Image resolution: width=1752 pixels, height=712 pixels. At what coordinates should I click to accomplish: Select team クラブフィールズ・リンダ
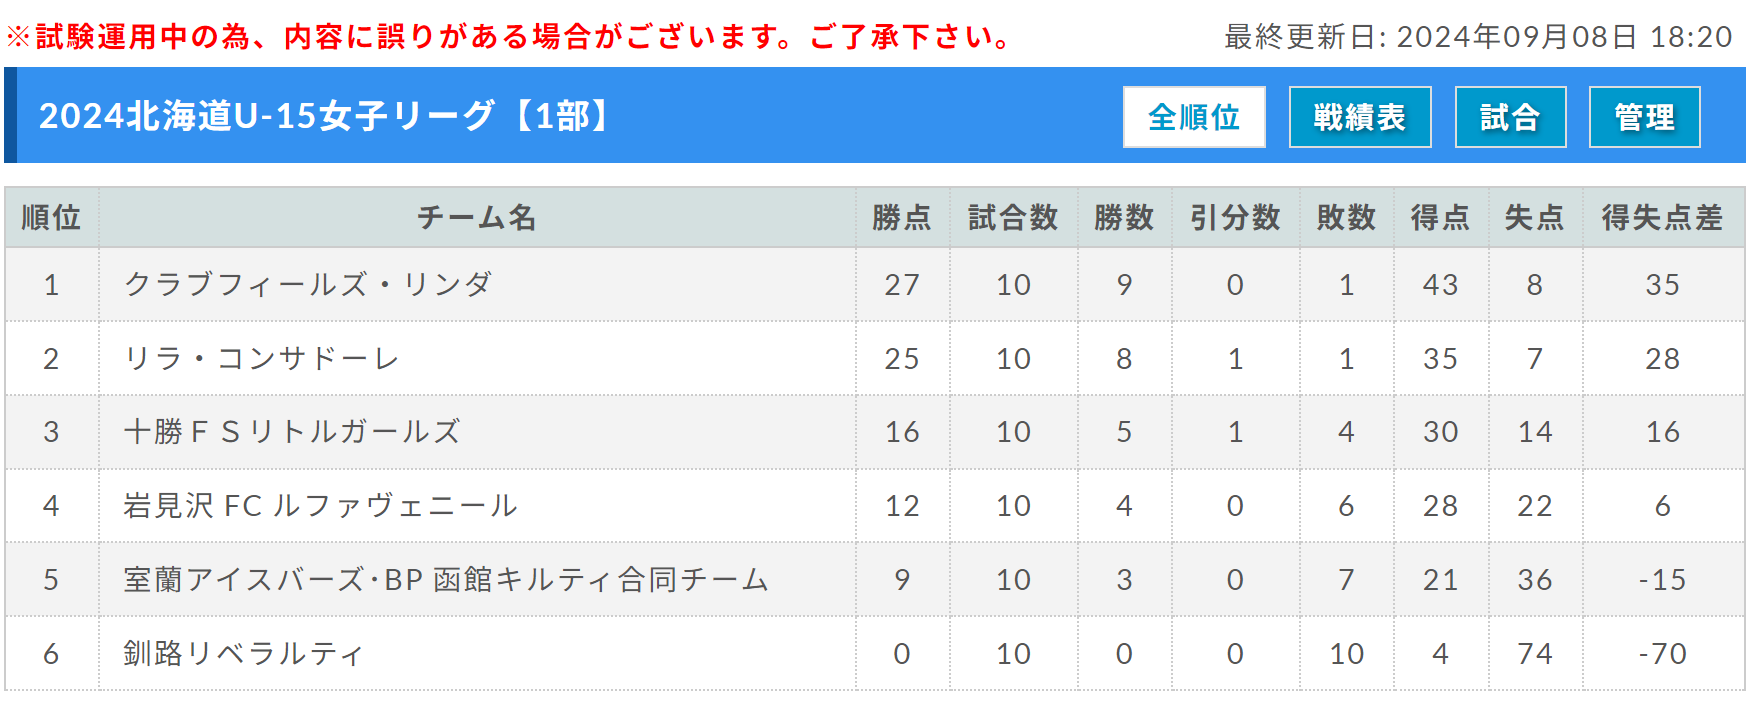tap(308, 284)
